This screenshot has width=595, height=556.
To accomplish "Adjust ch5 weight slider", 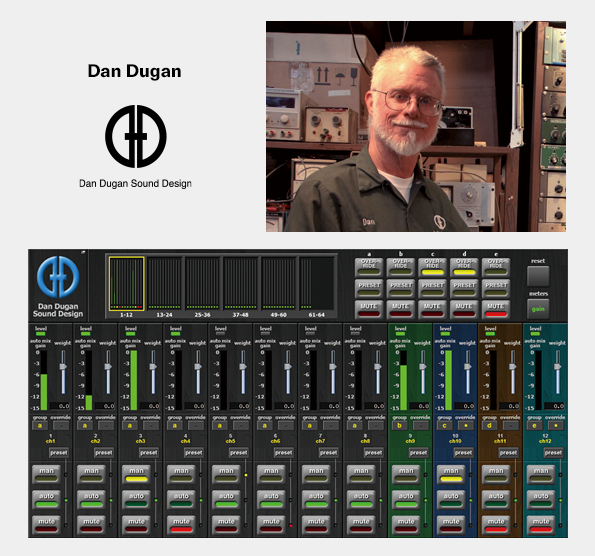I will tap(243, 367).
